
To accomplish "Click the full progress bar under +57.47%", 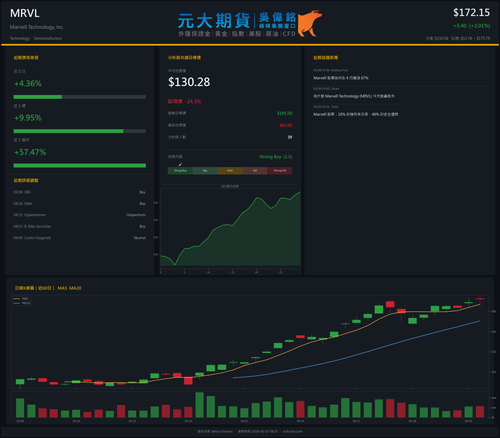I will click(80, 166).
